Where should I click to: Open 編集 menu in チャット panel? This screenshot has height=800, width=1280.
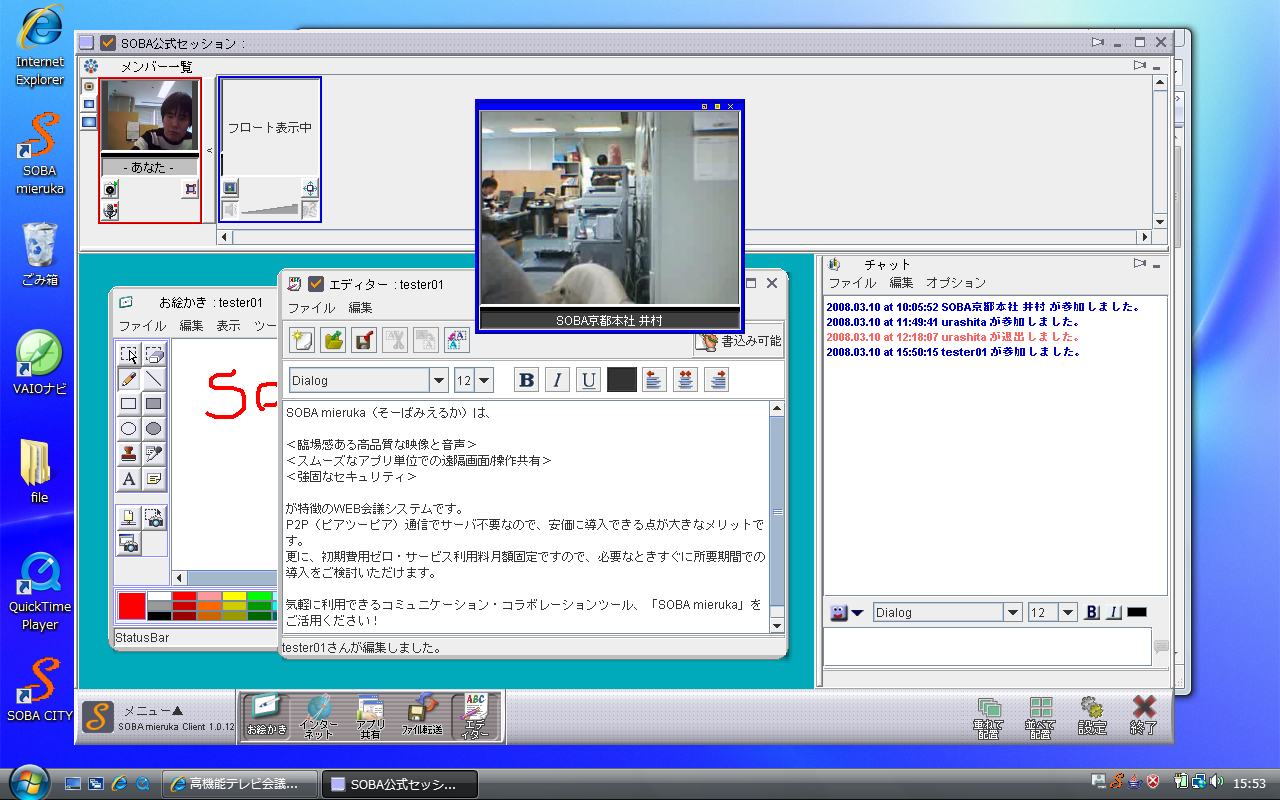click(901, 283)
